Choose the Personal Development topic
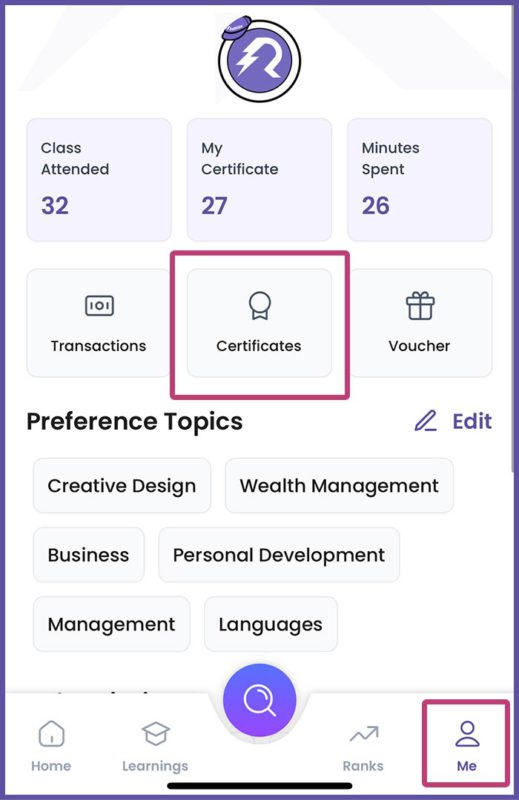The height and width of the screenshot is (800, 519). click(279, 555)
